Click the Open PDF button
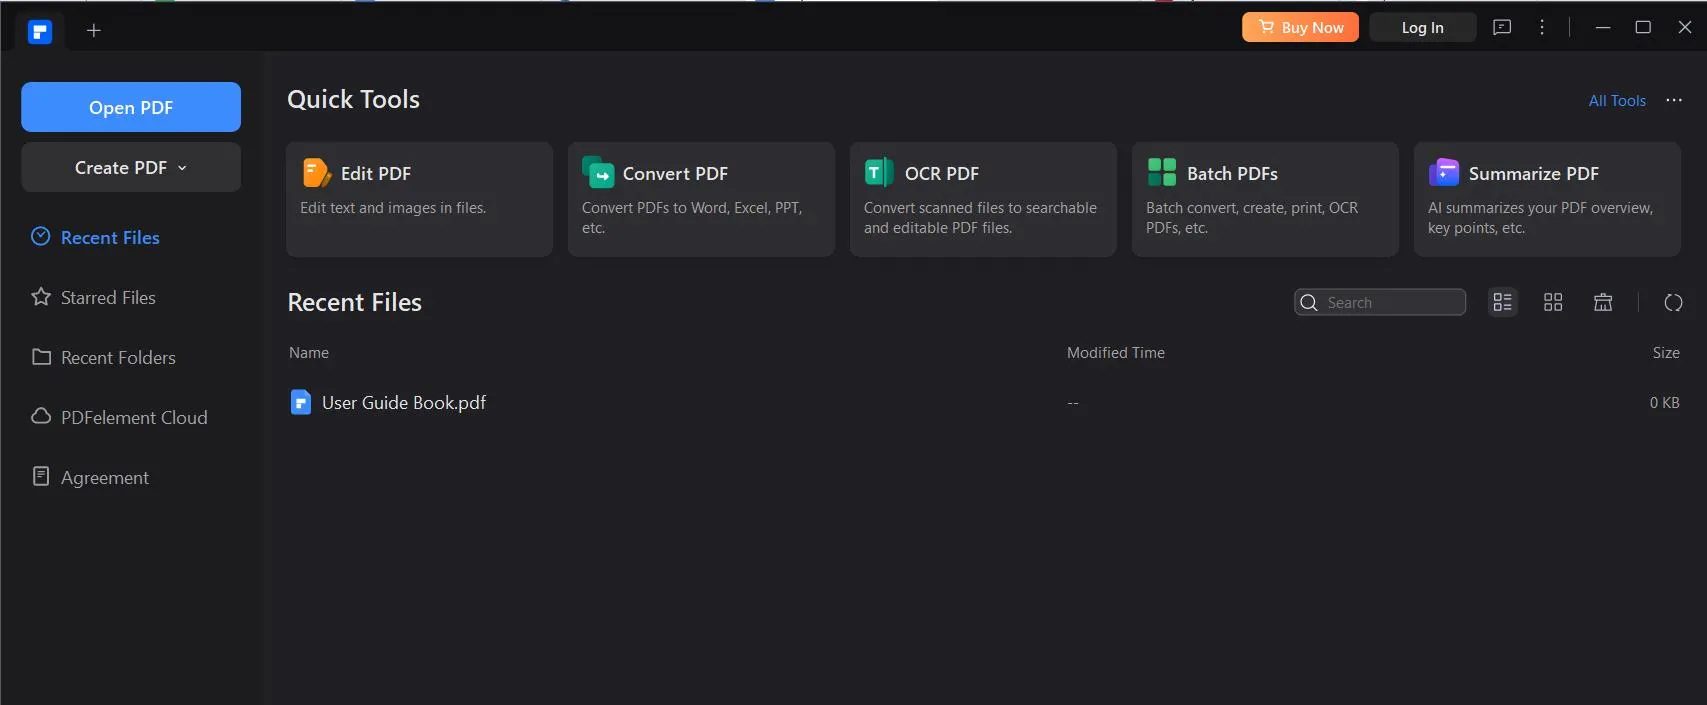This screenshot has width=1707, height=705. (131, 107)
